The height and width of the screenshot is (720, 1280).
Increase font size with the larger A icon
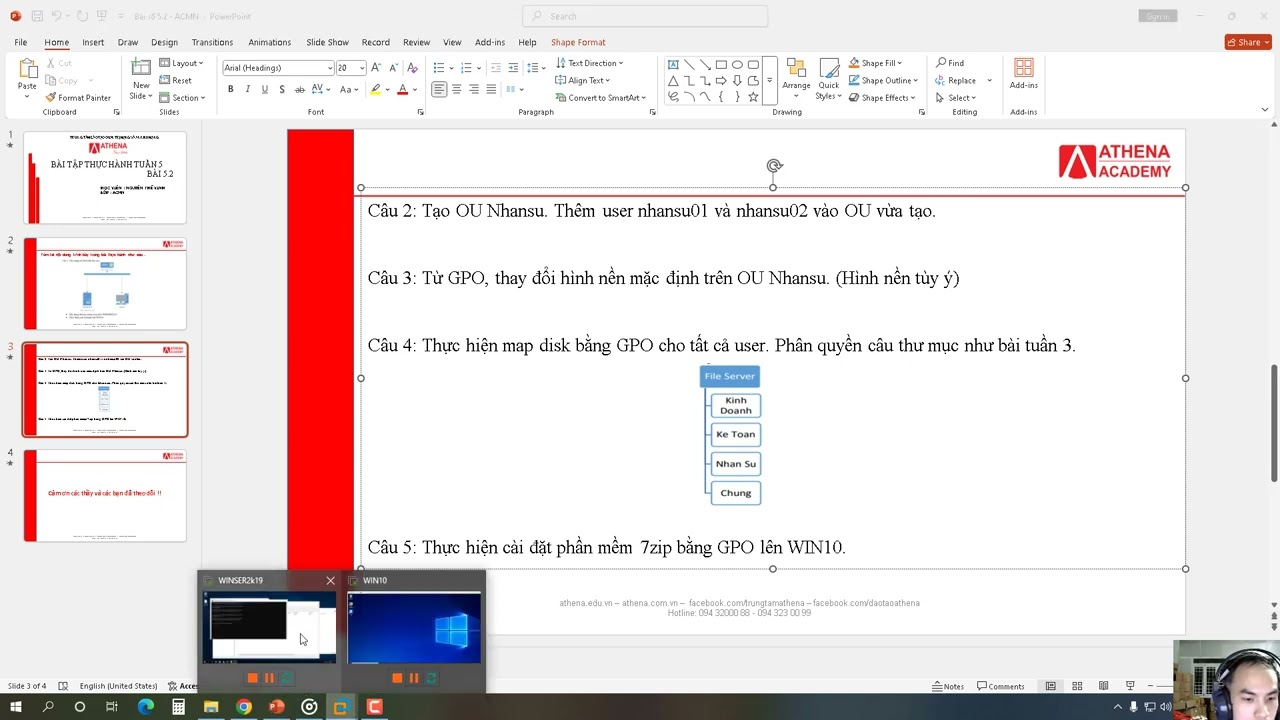(376, 68)
